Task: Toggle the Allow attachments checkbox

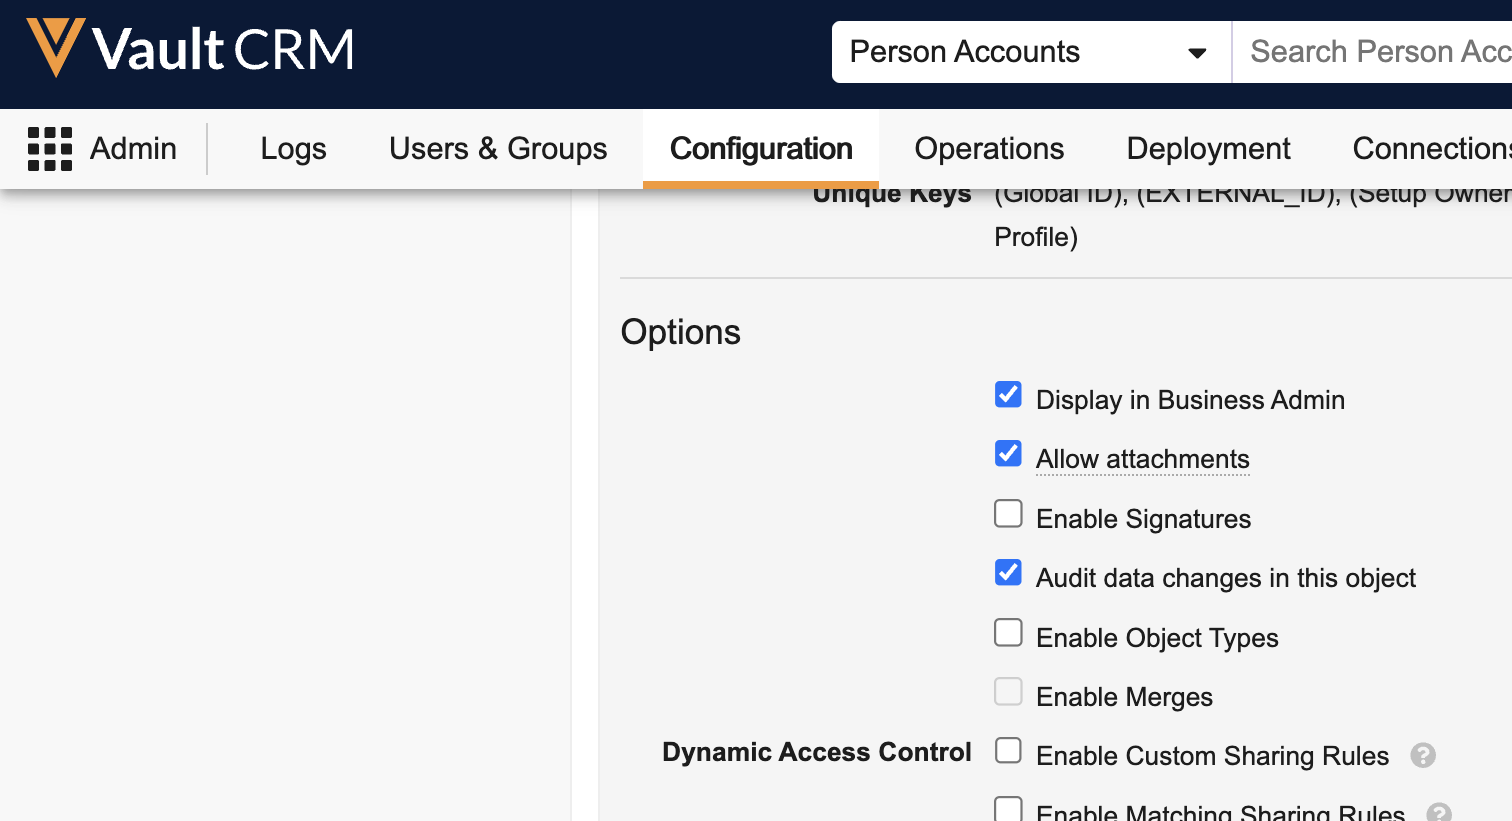Action: 1008,454
